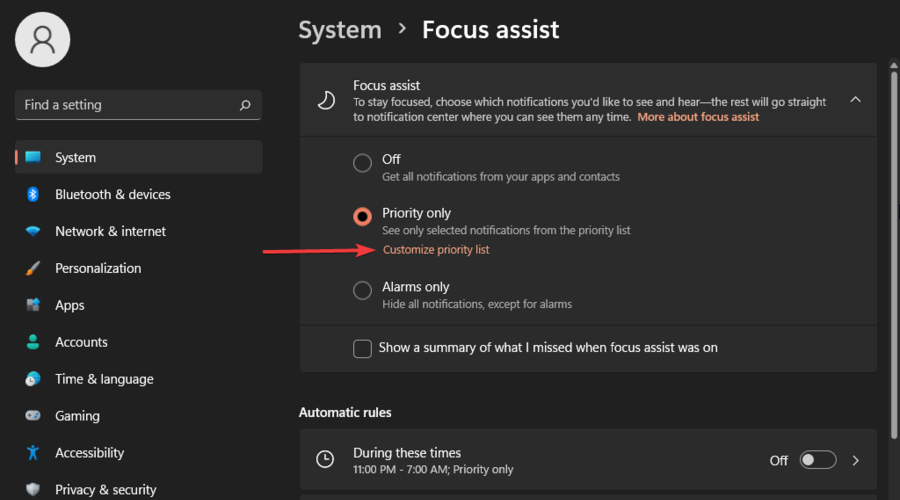Select the Off radio button

click(x=362, y=163)
